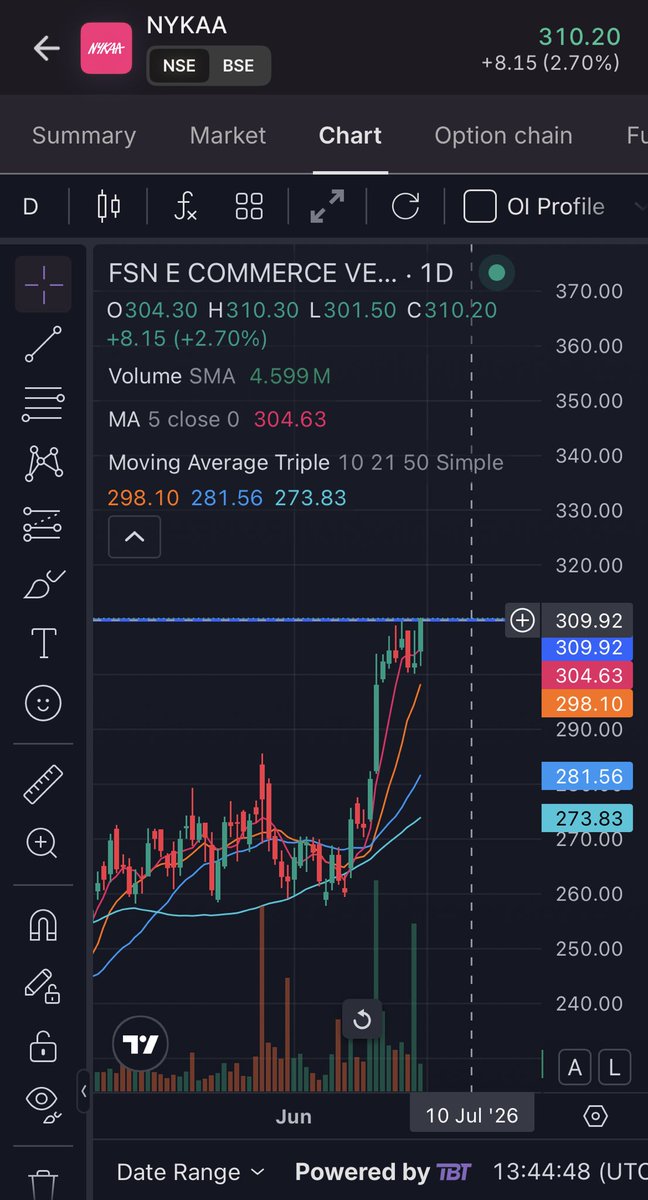Click the blue 309.92 price label
The width and height of the screenshot is (648, 1200).
click(x=589, y=647)
